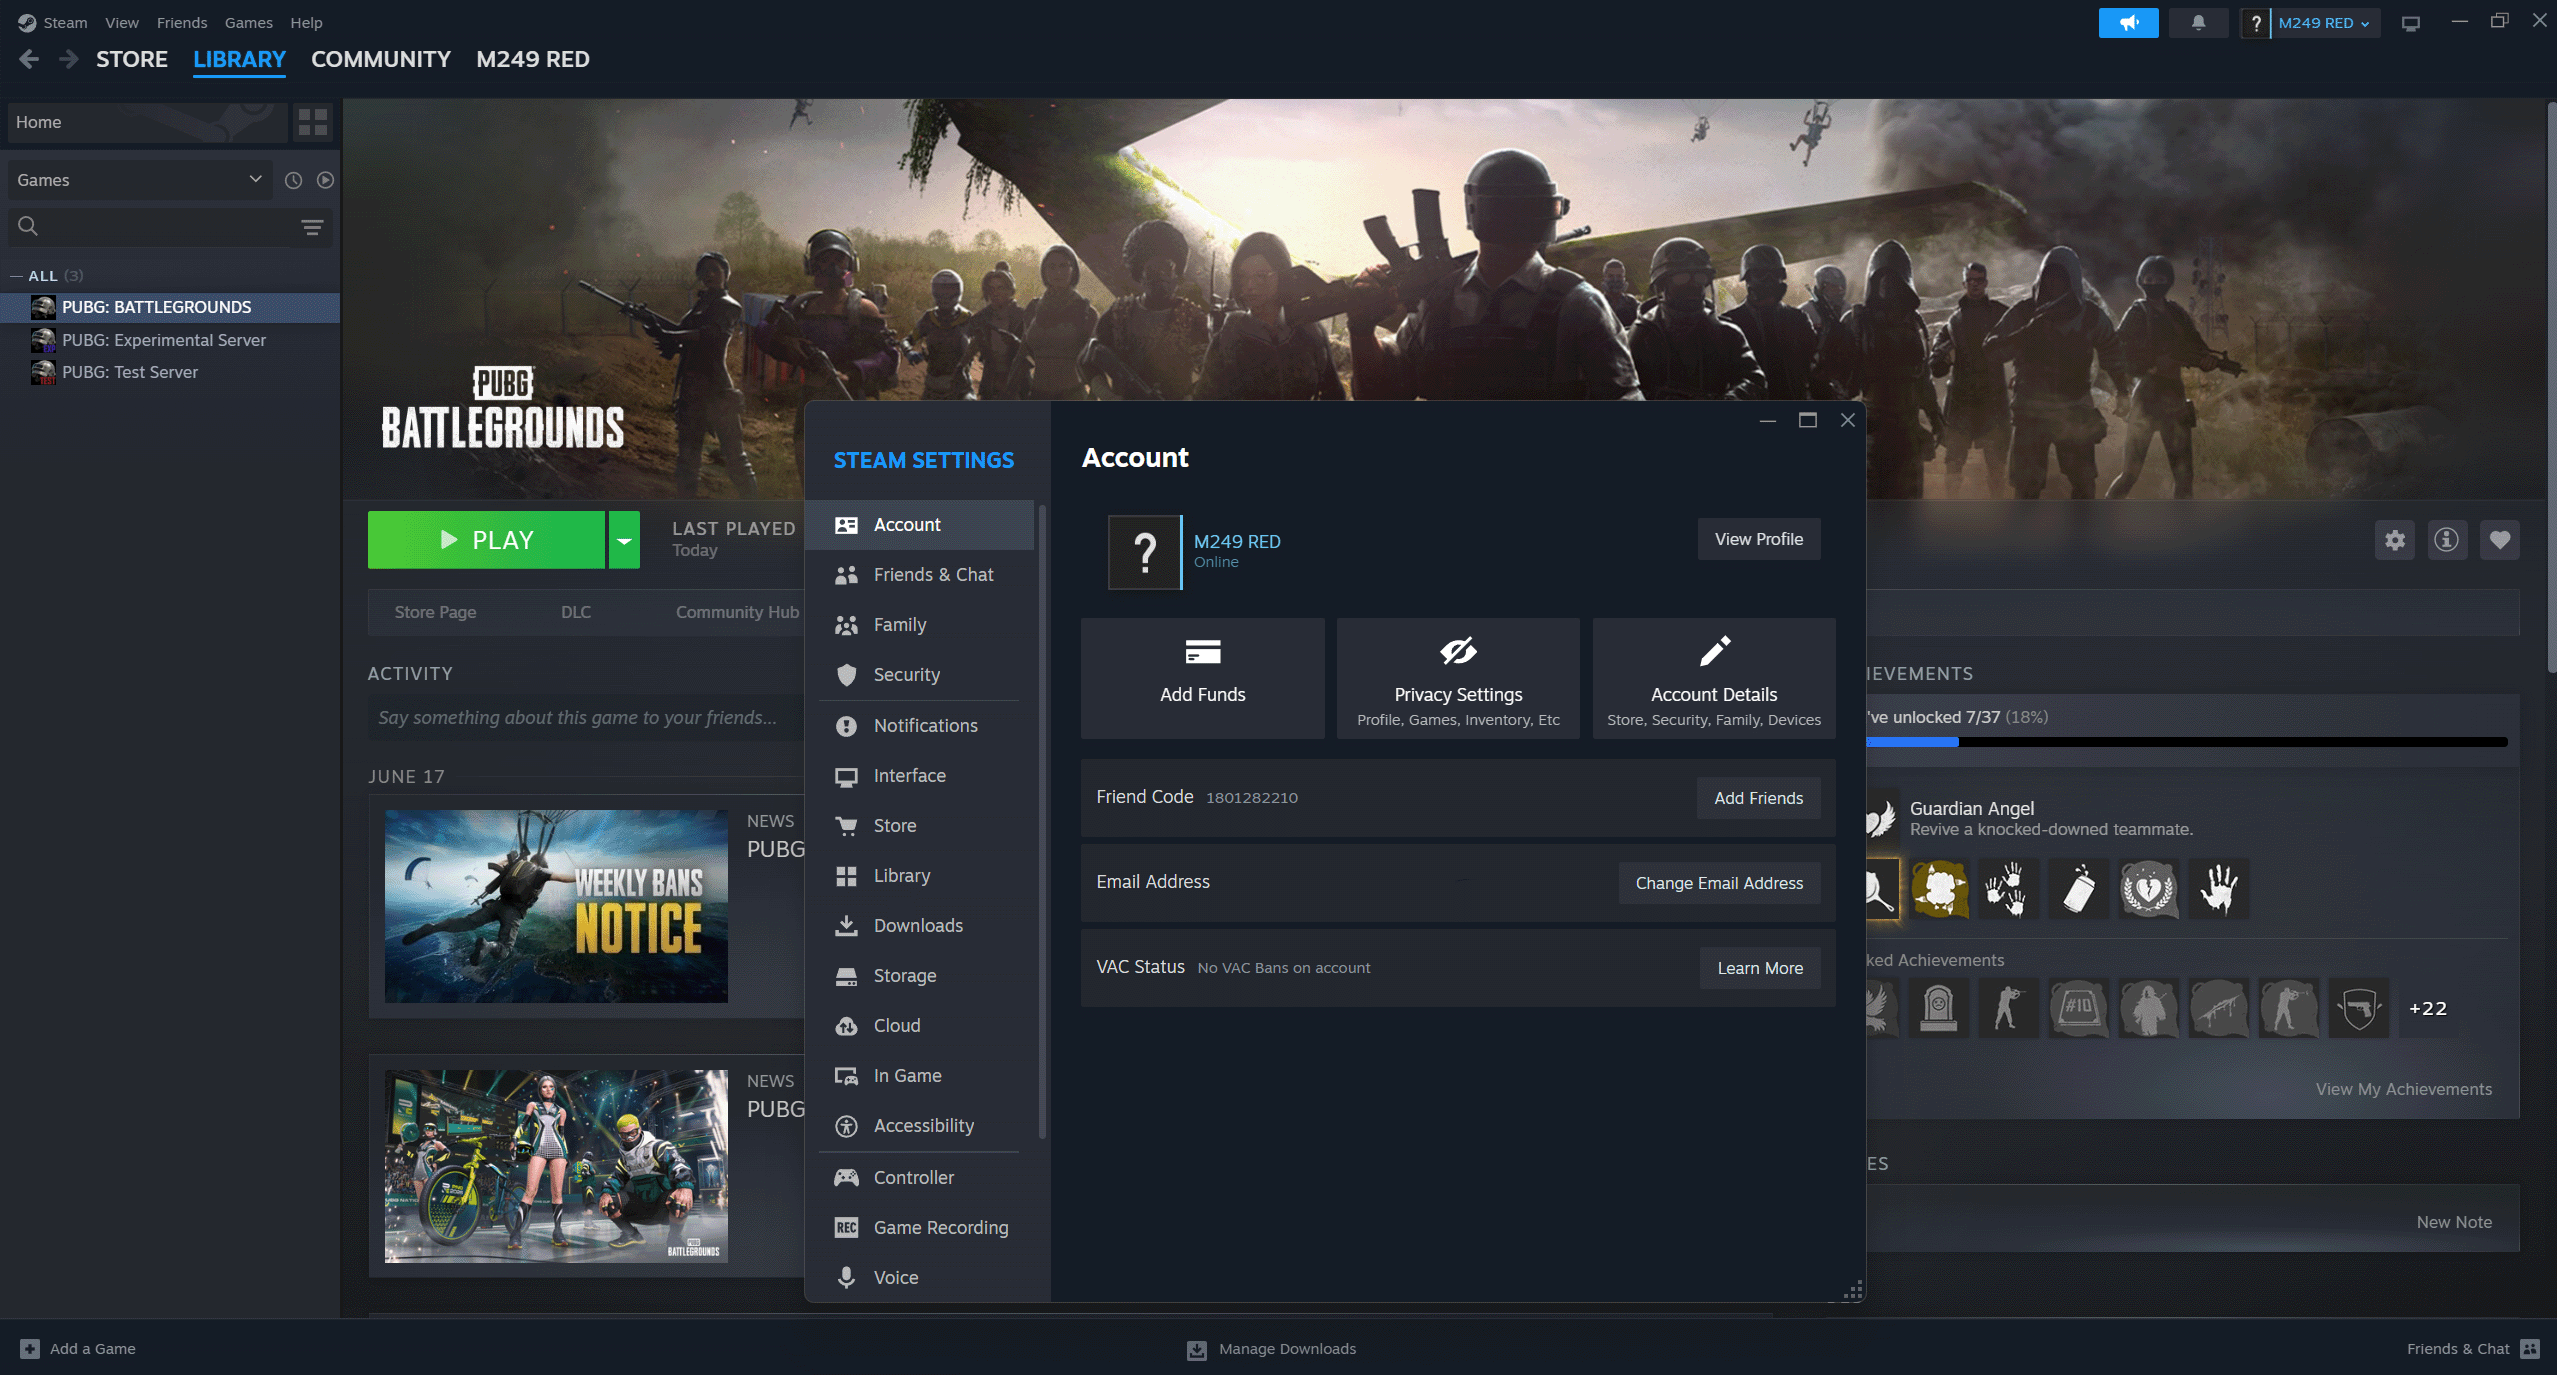Open the M249 RED account dropdown
The image size is (2557, 1375).
[x=2324, y=23]
